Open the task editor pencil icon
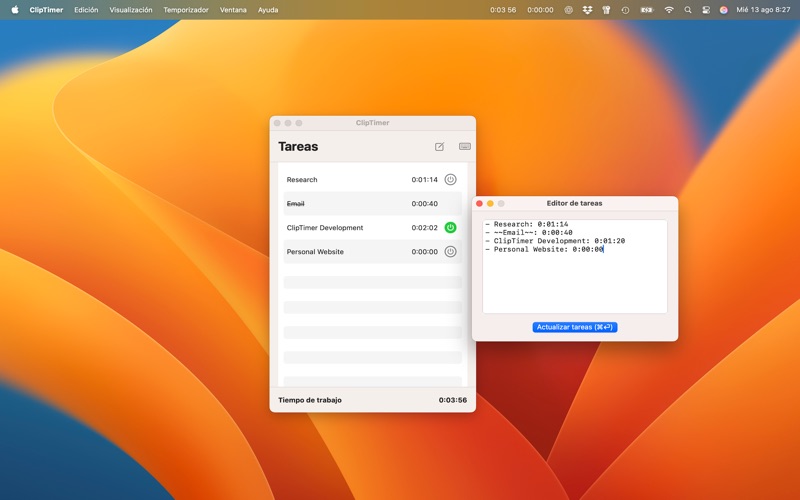 coord(439,147)
